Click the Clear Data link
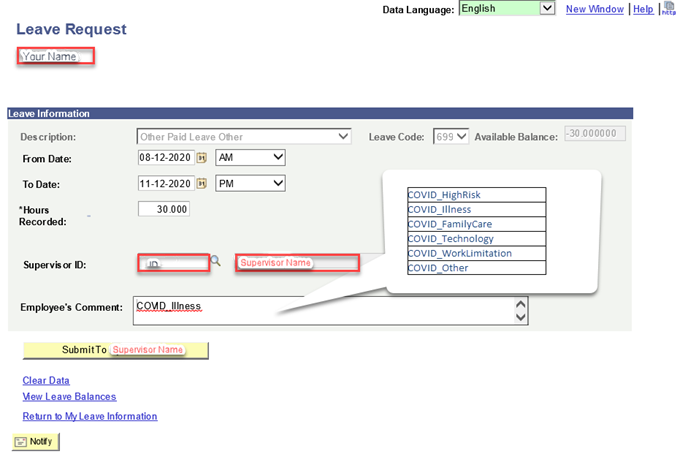The image size is (680, 454). click(x=46, y=380)
